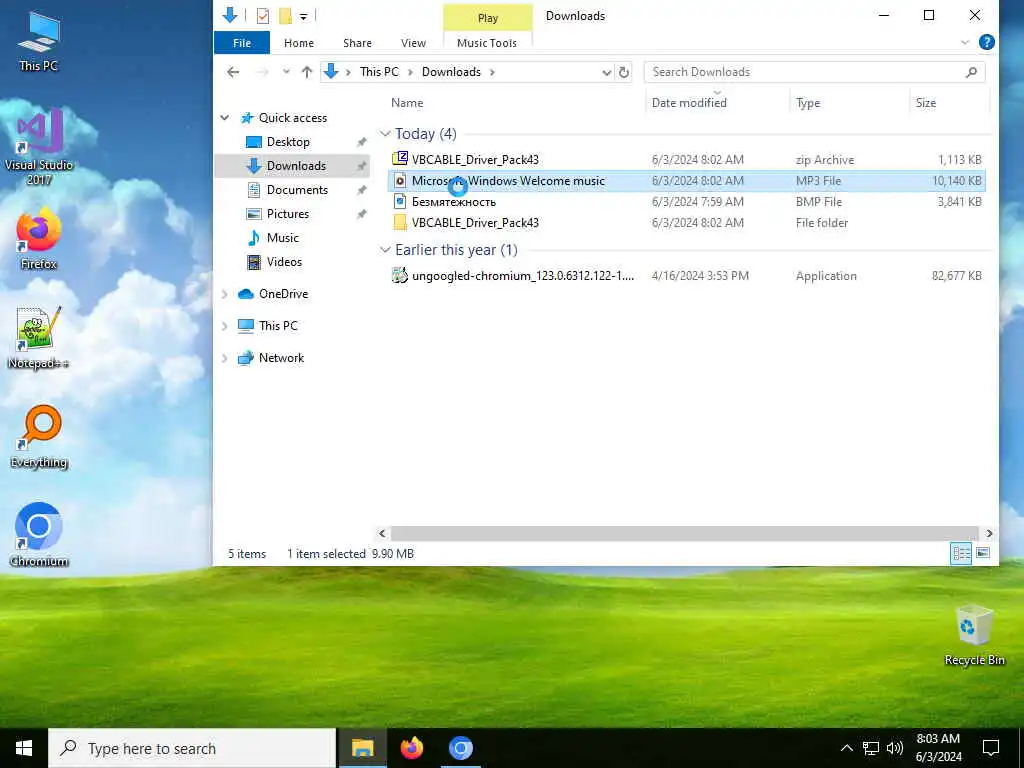Collapse the Today (4) group
Image resolution: width=1024 pixels, height=768 pixels.
point(385,134)
